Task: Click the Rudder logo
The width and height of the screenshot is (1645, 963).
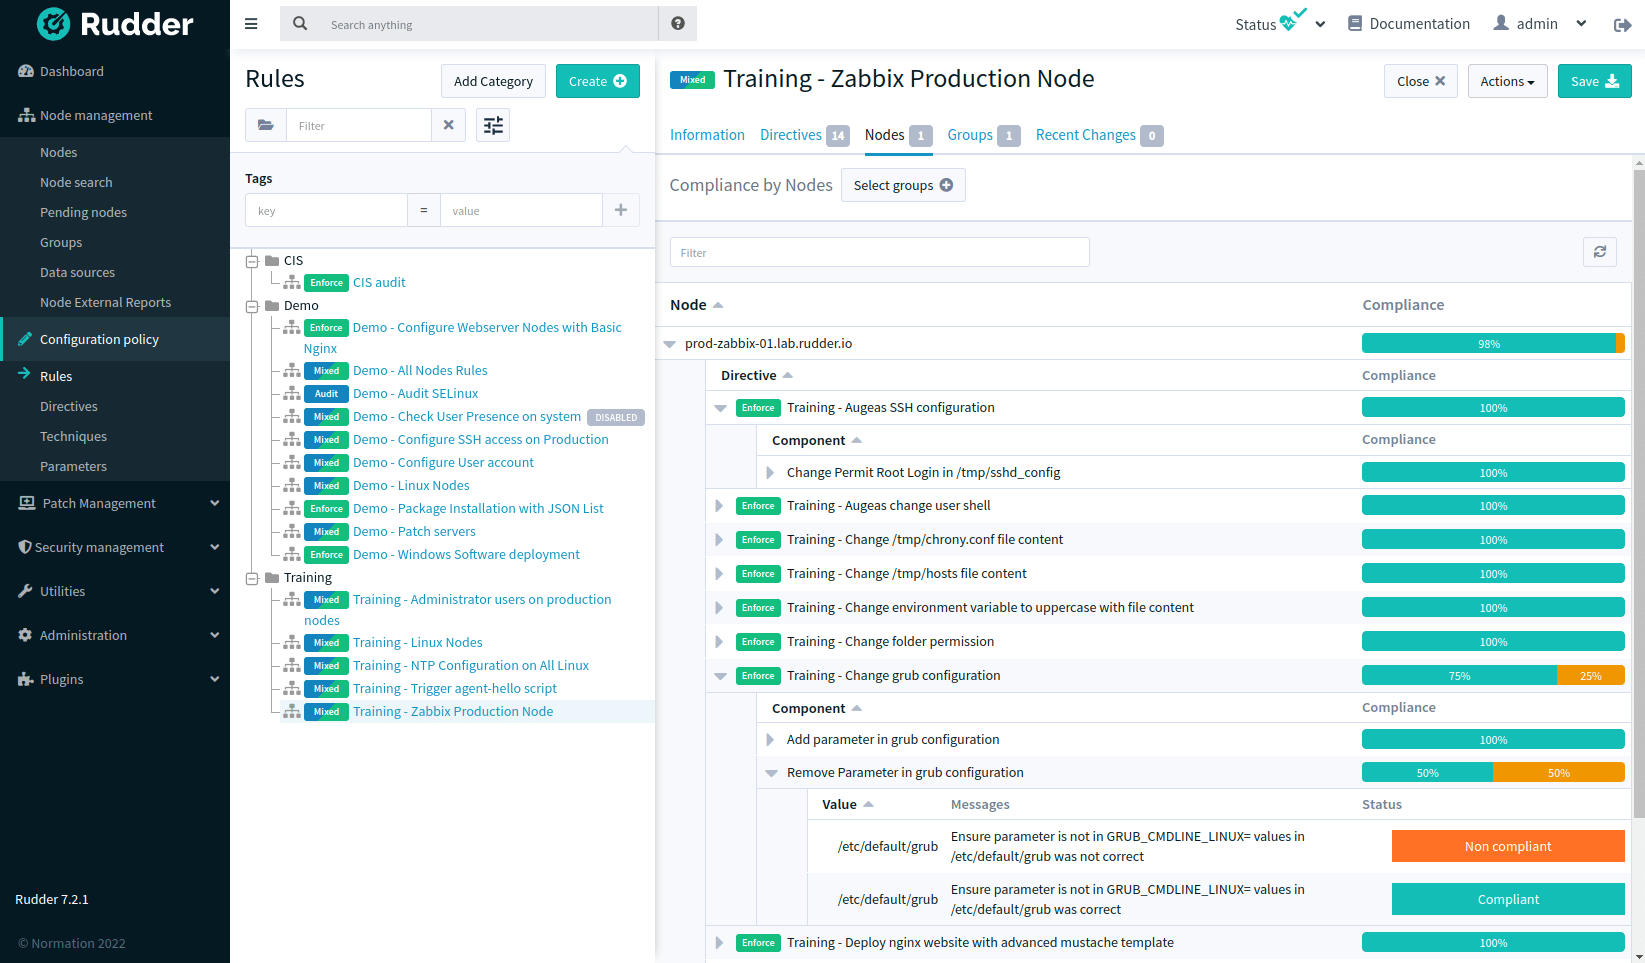Action: click(x=115, y=24)
